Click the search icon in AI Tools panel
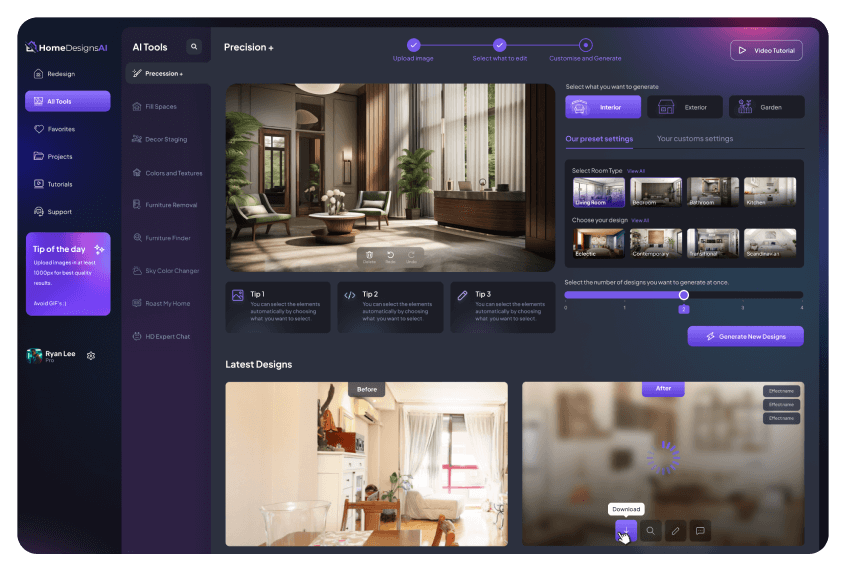Viewport: 846px width, 571px height. tap(194, 47)
